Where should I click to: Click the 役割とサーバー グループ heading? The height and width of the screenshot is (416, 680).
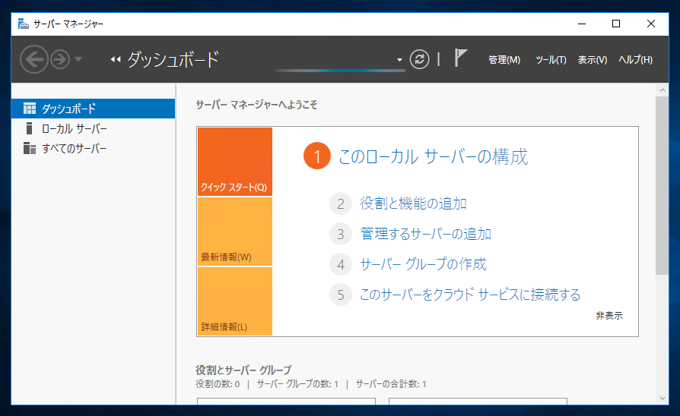[243, 370]
